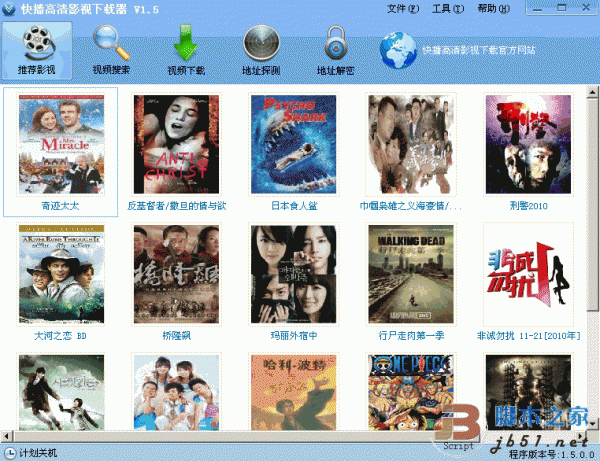Click the vertical scrollbar thumb
Image resolution: width=600 pixels, height=461 pixels.
tap(592, 204)
